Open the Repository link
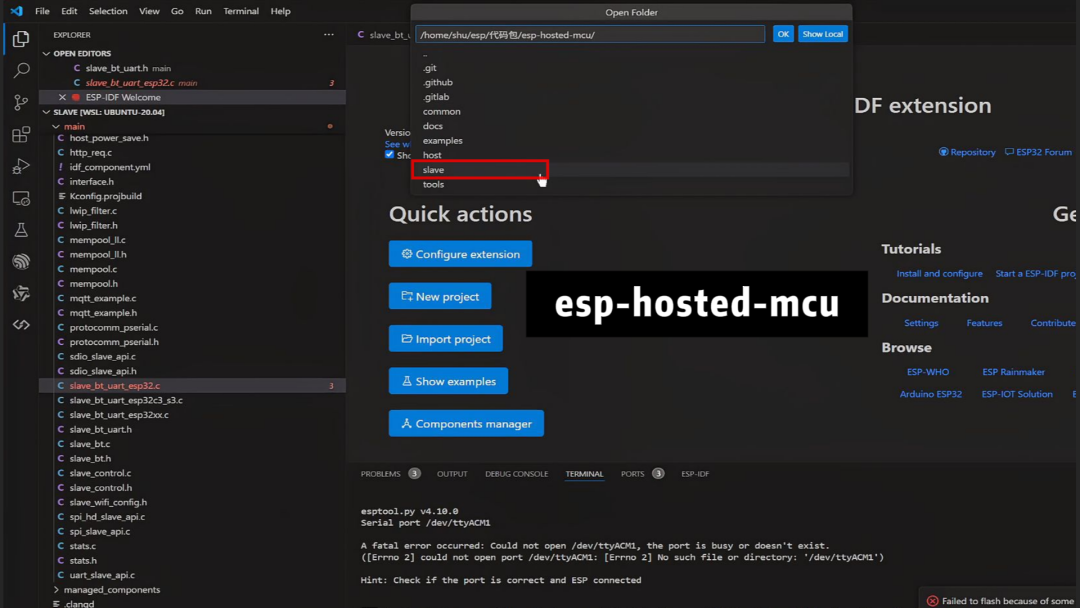 point(967,152)
